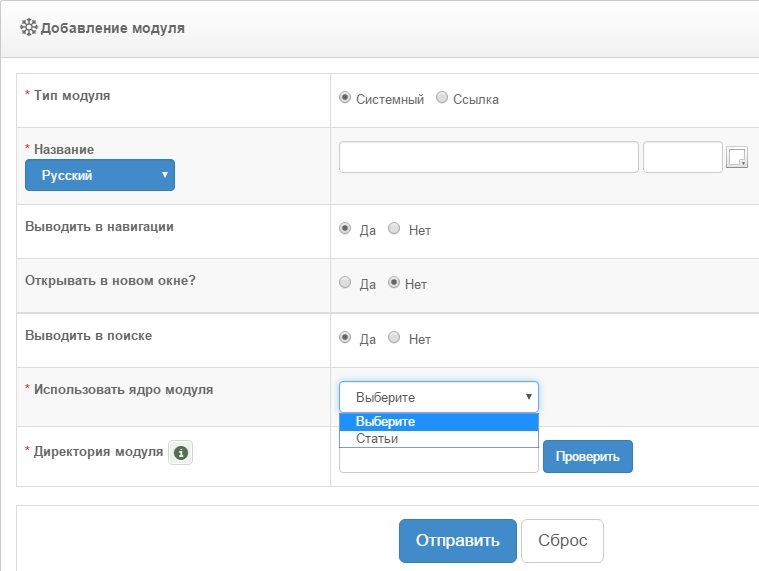
Task: Select the Ссылка module type
Action: [442, 98]
